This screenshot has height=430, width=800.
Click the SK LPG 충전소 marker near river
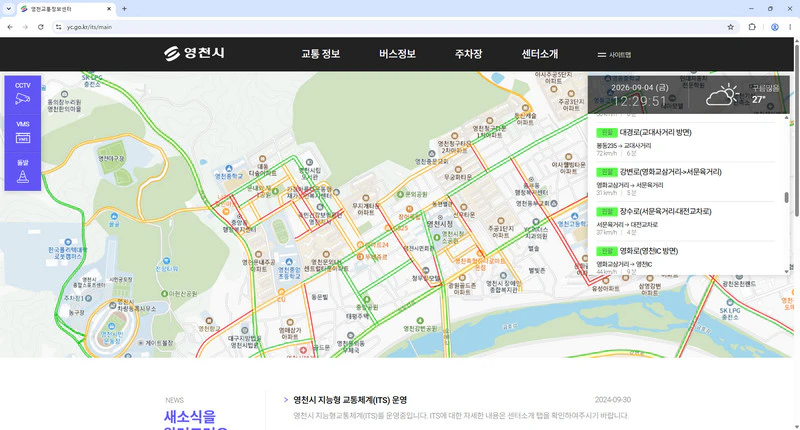tap(730, 310)
